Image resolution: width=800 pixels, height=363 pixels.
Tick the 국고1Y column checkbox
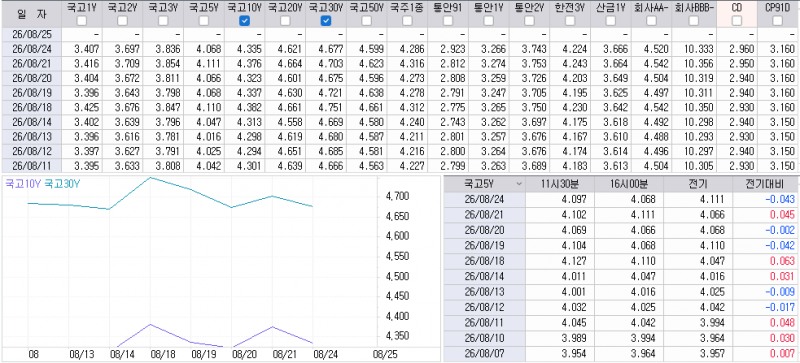tap(82, 21)
